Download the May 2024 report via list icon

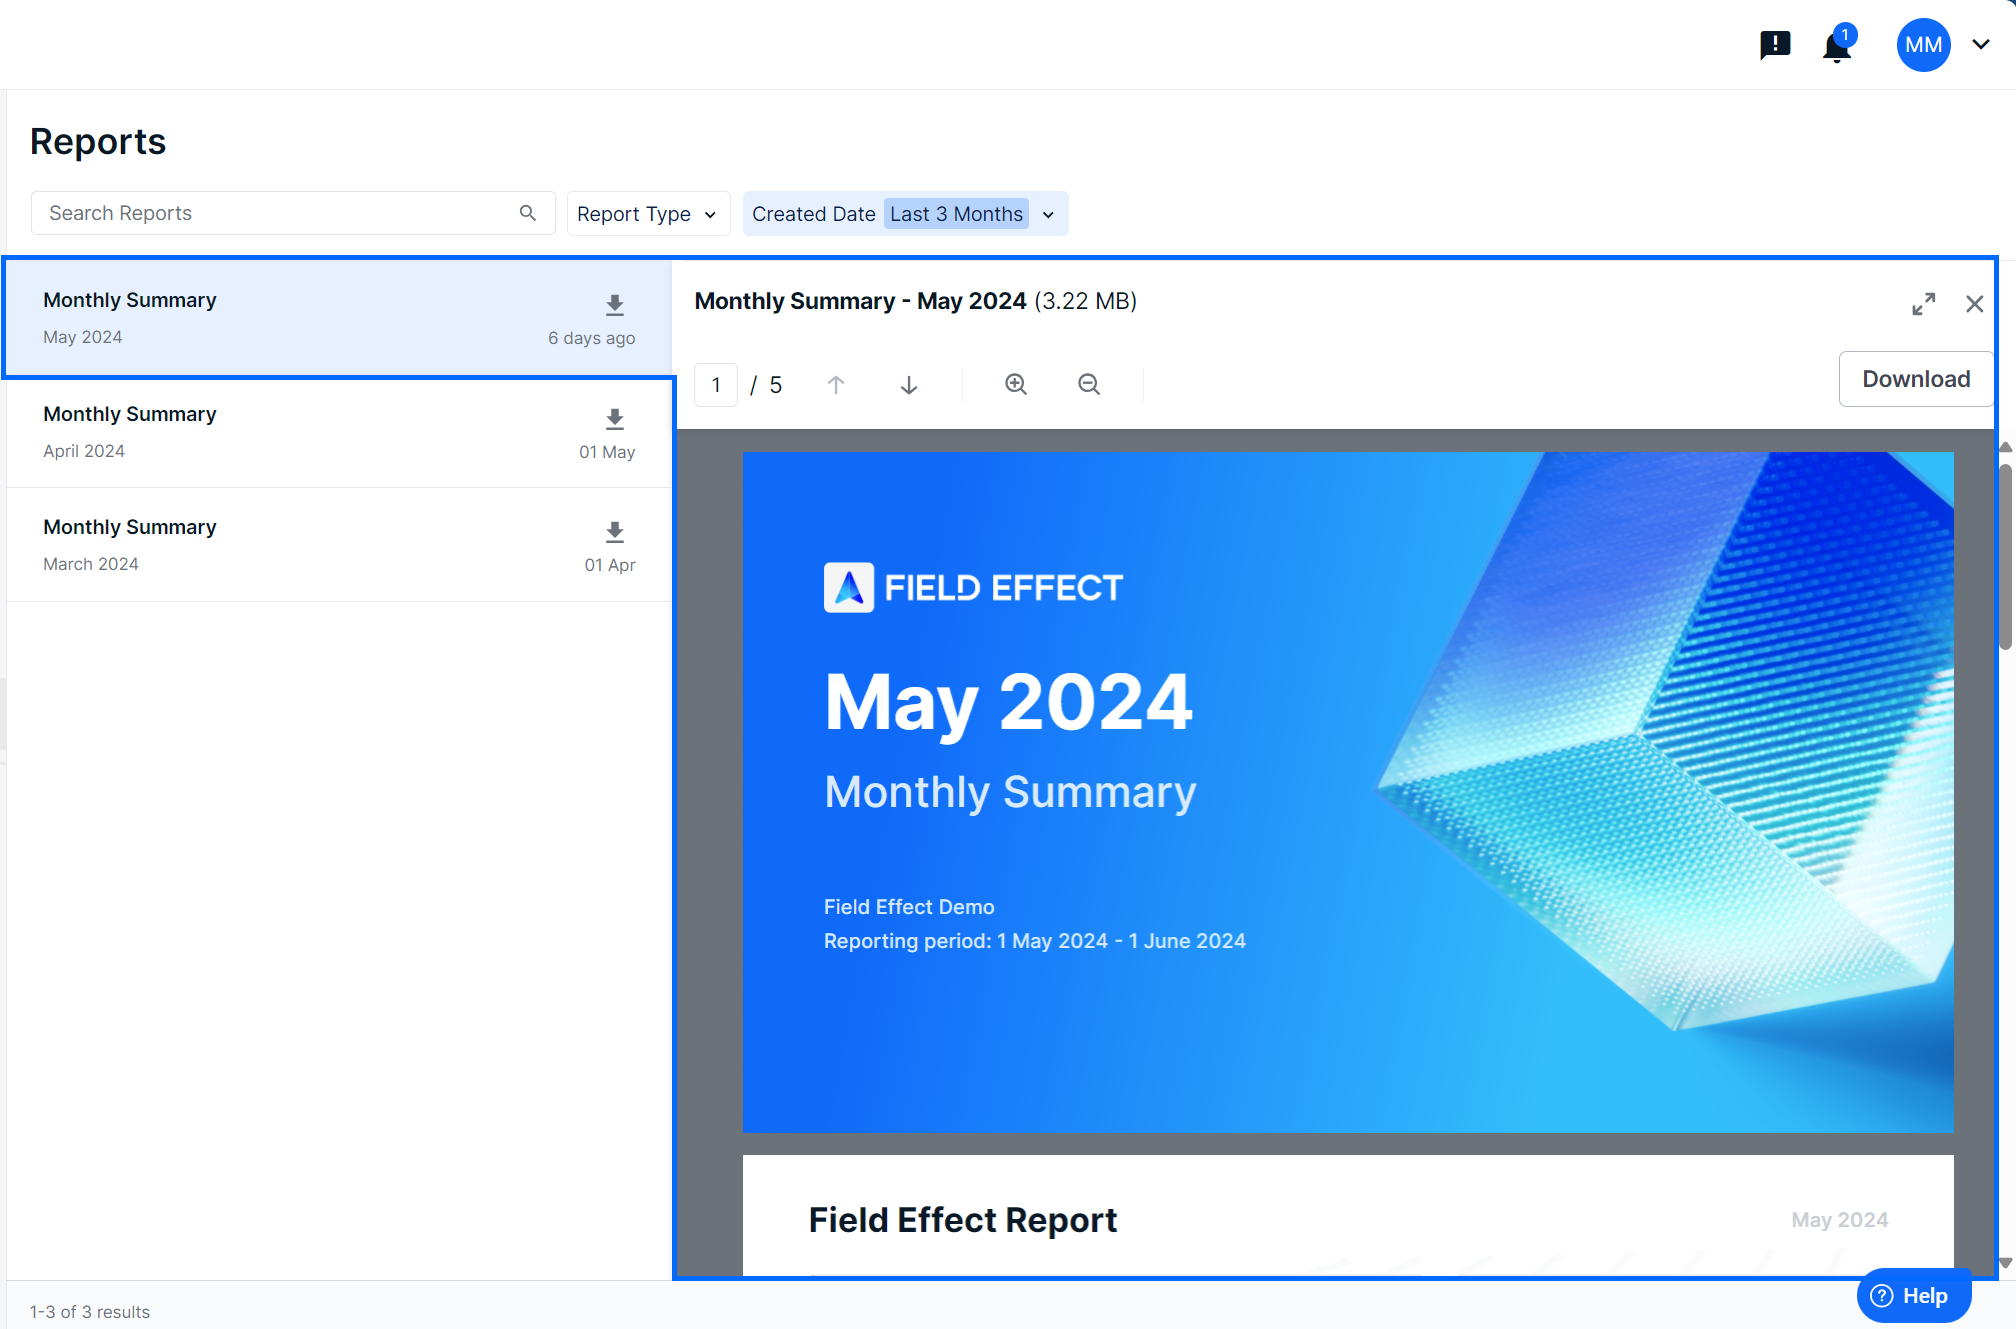(615, 305)
